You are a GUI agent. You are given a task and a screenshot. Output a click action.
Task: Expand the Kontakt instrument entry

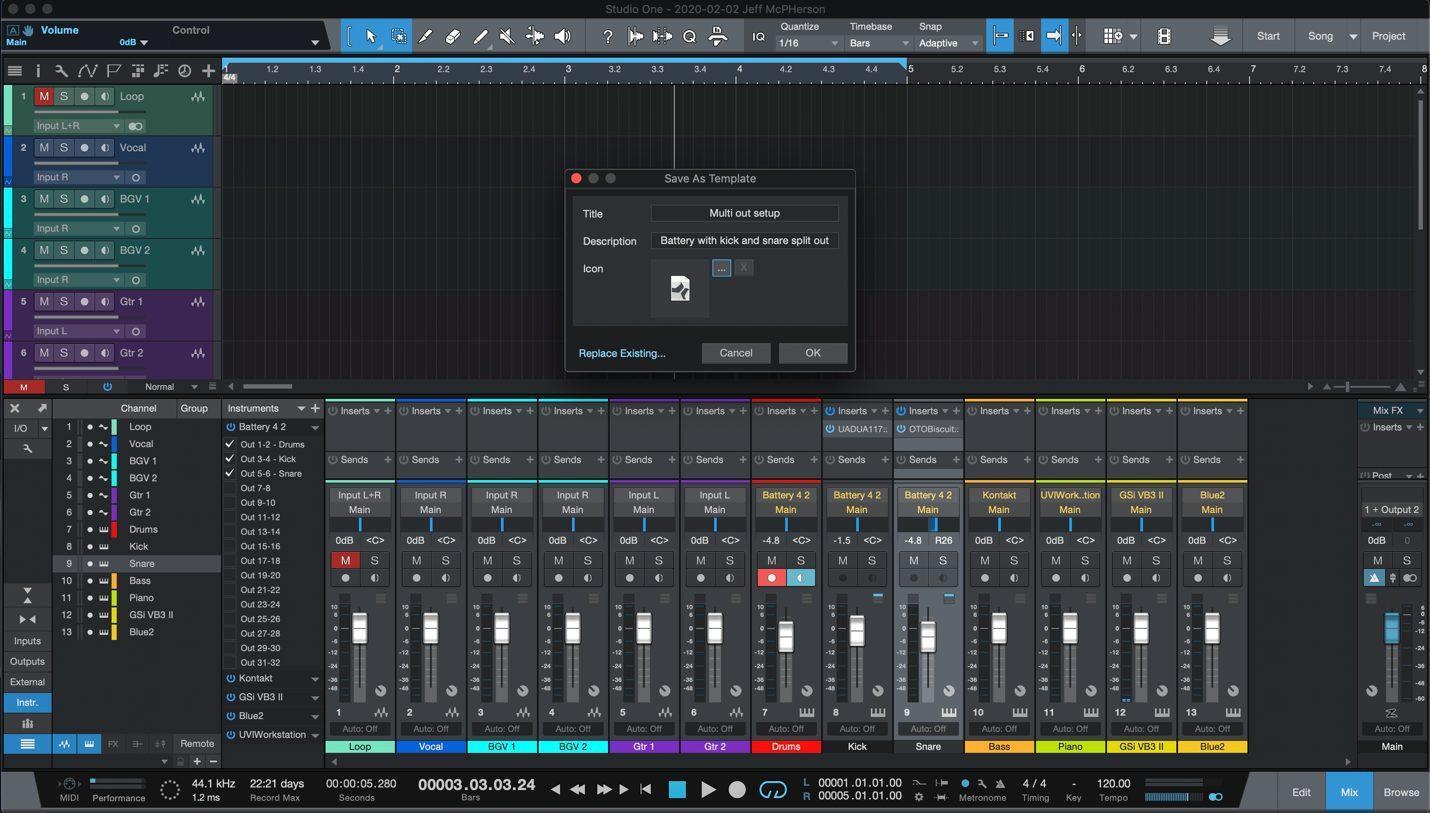[315, 678]
